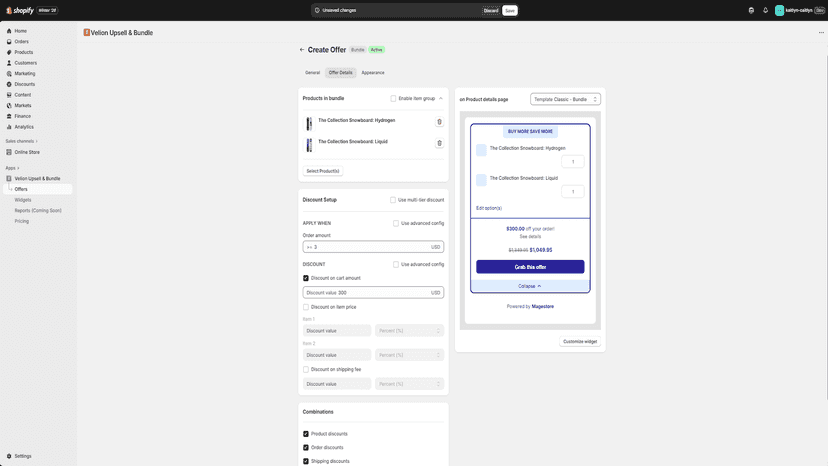Open Pricing in app submenu
This screenshot has width=828, height=466.
coord(22,221)
